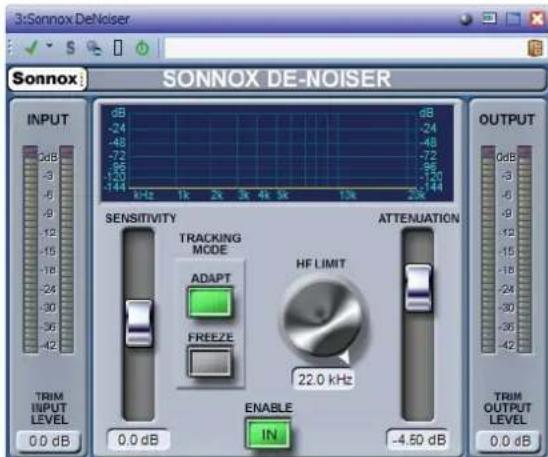Click the Sensitivity fader handle

point(139,323)
